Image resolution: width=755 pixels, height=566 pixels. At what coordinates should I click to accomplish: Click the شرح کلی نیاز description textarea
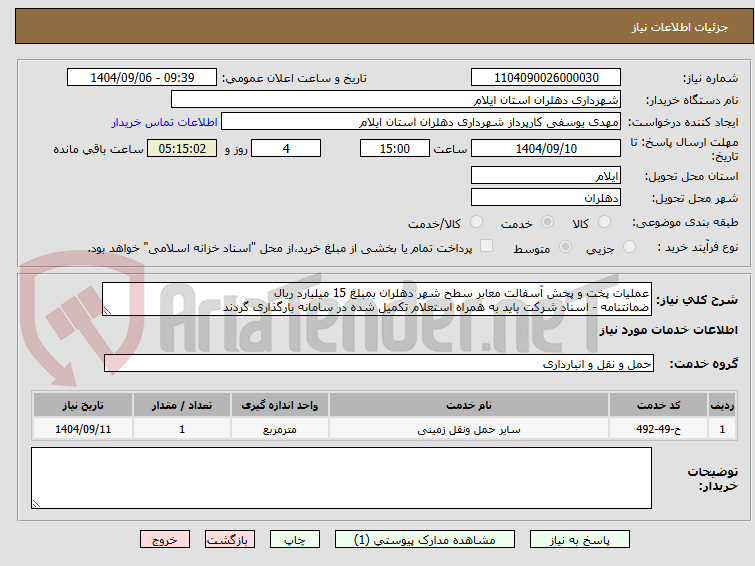coord(377,299)
